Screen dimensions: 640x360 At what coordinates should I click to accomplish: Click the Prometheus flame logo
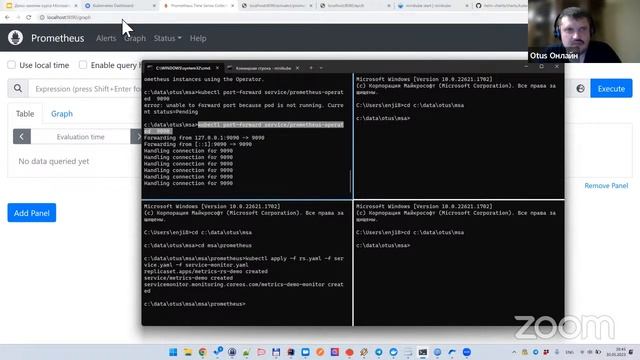tap(16, 38)
